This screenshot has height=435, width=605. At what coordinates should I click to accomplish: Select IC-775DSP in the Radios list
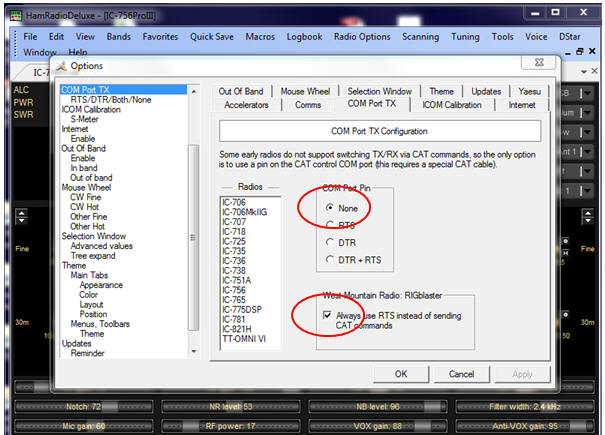[x=242, y=310]
